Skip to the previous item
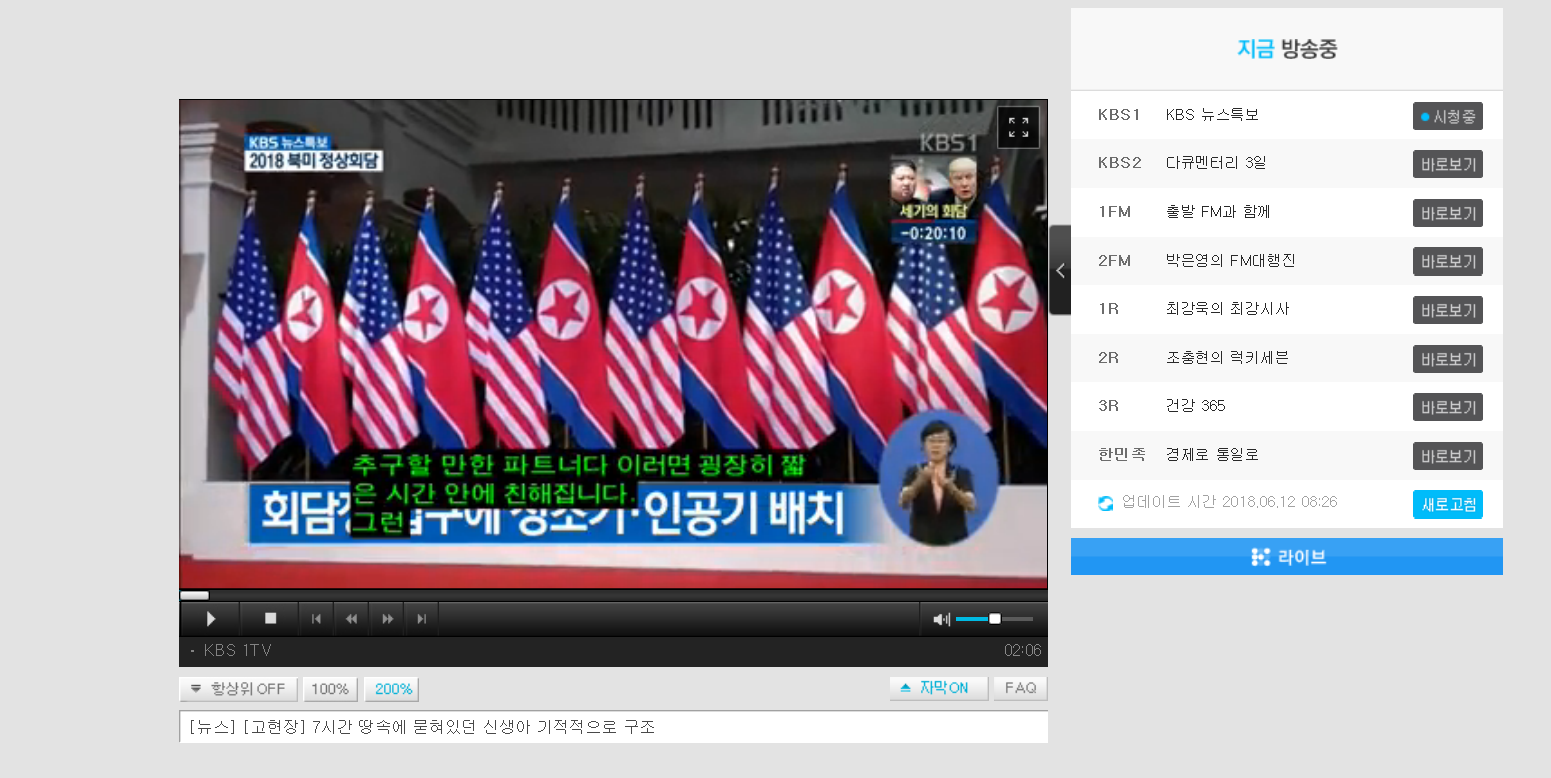1551x778 pixels. pyautogui.click(x=316, y=618)
